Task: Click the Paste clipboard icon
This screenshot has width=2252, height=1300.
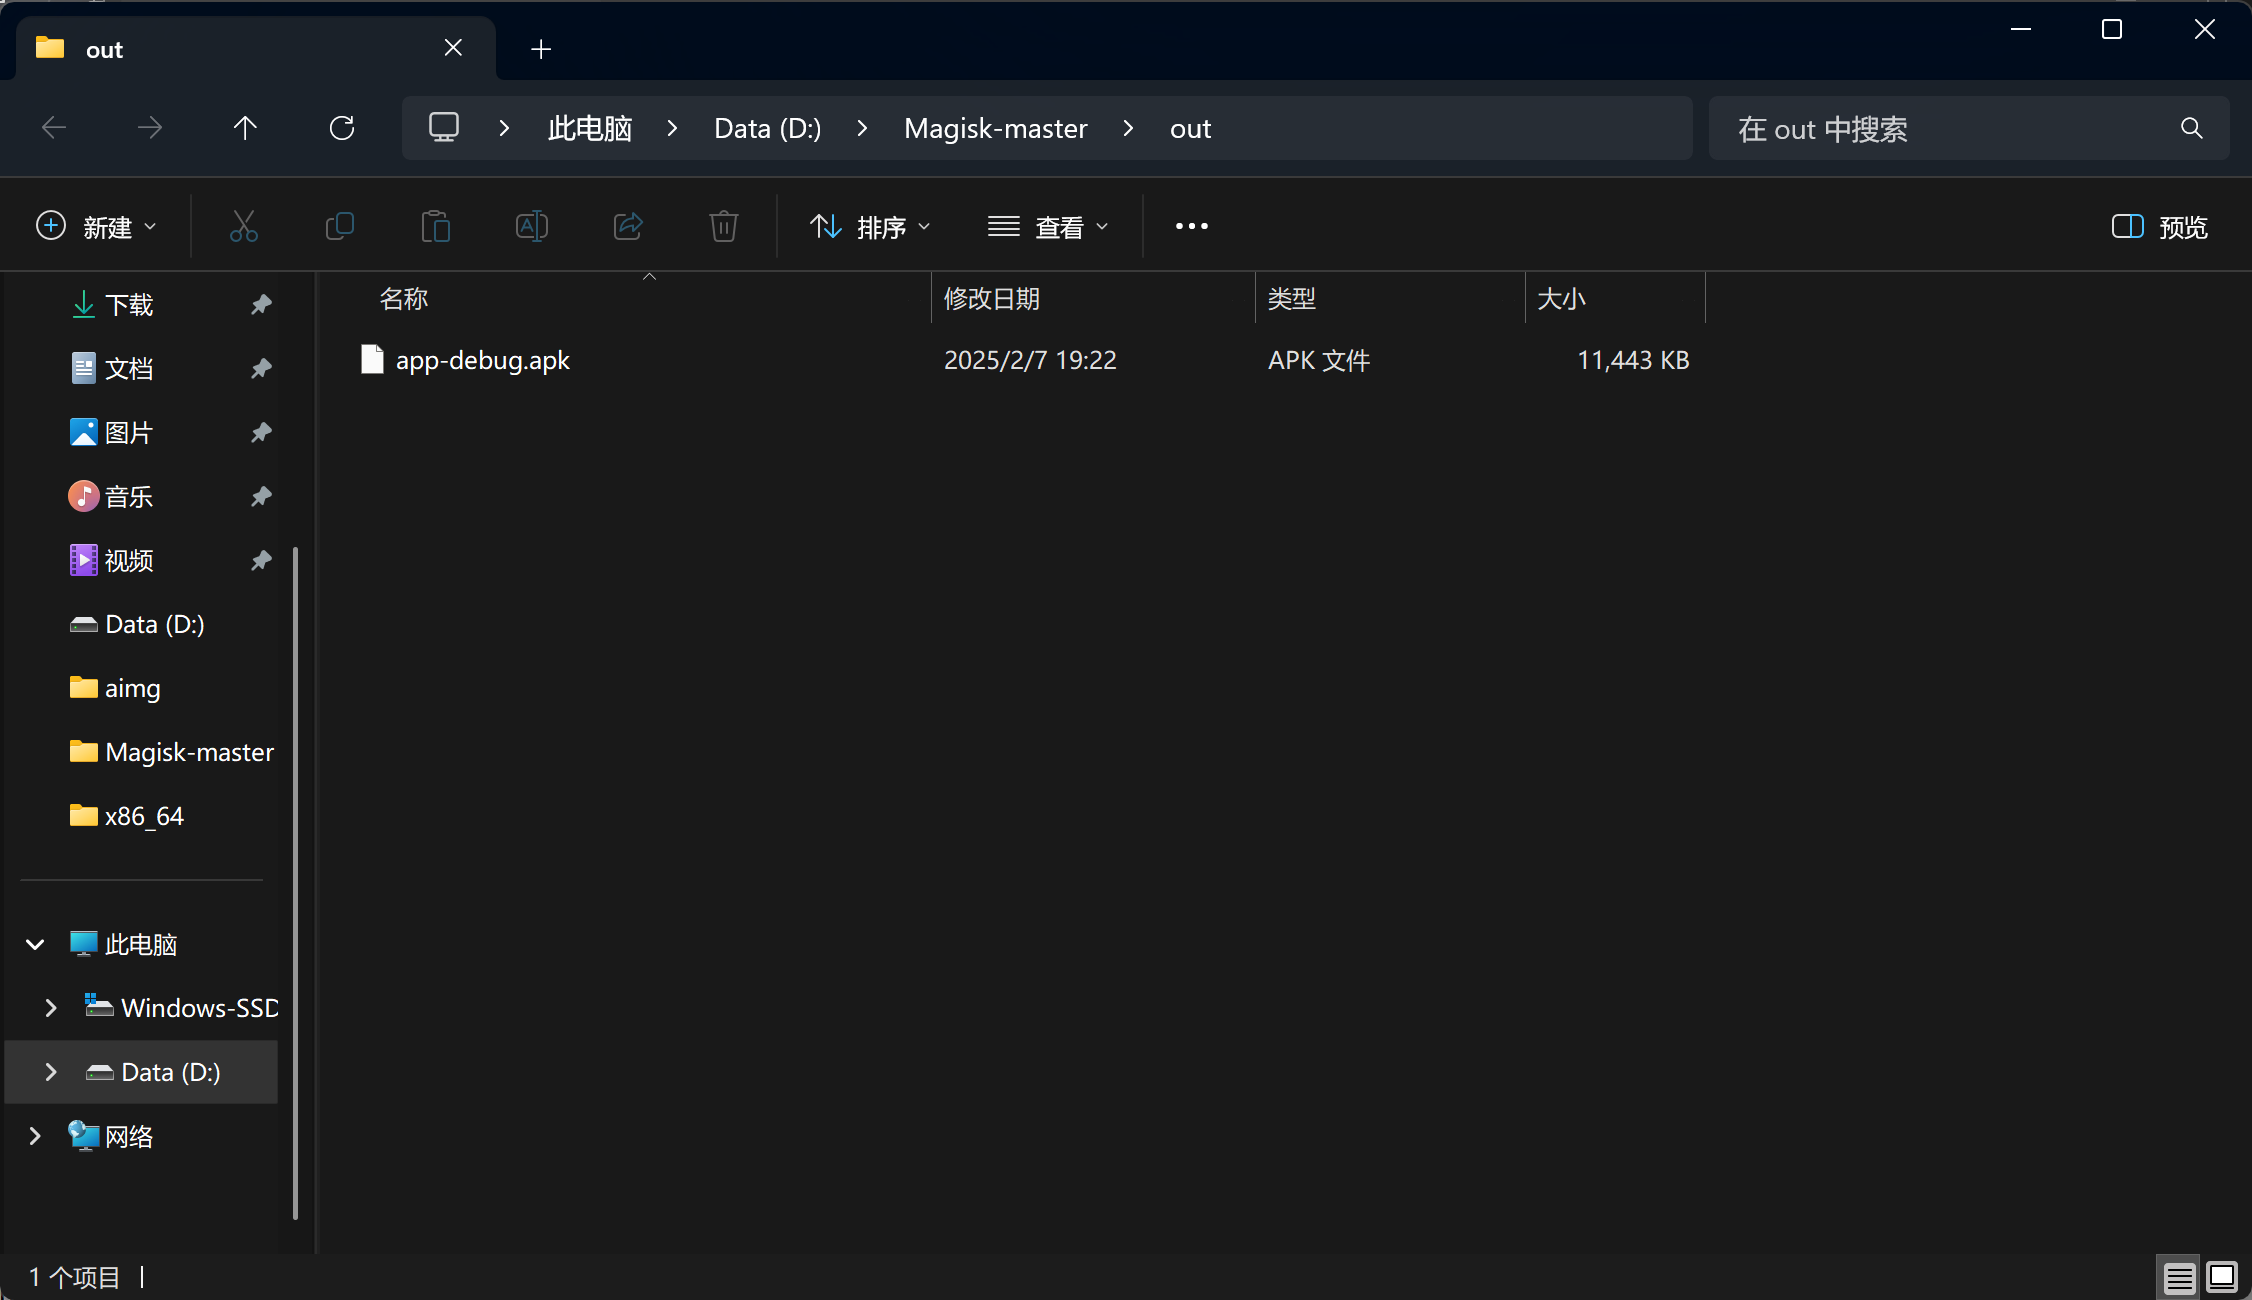Action: click(x=435, y=227)
